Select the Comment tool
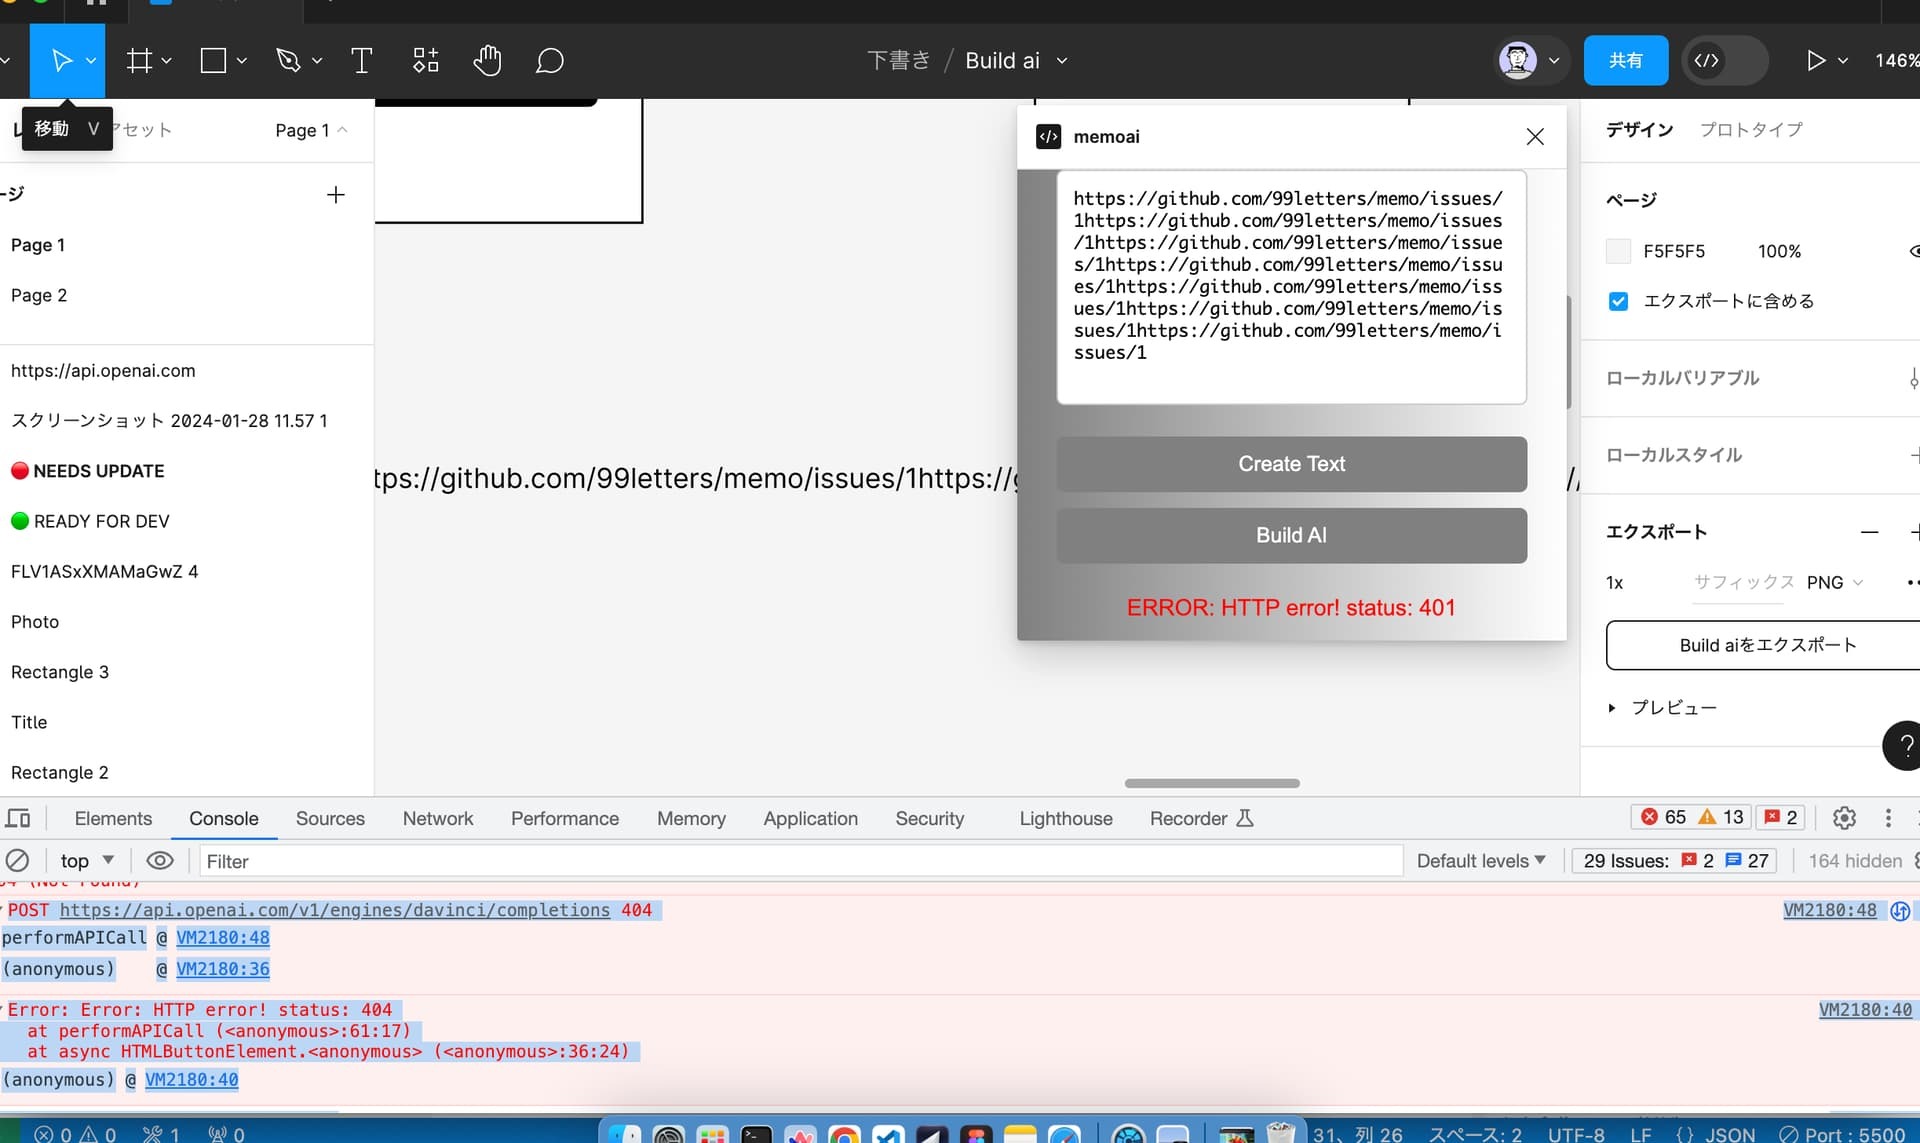 tap(550, 61)
